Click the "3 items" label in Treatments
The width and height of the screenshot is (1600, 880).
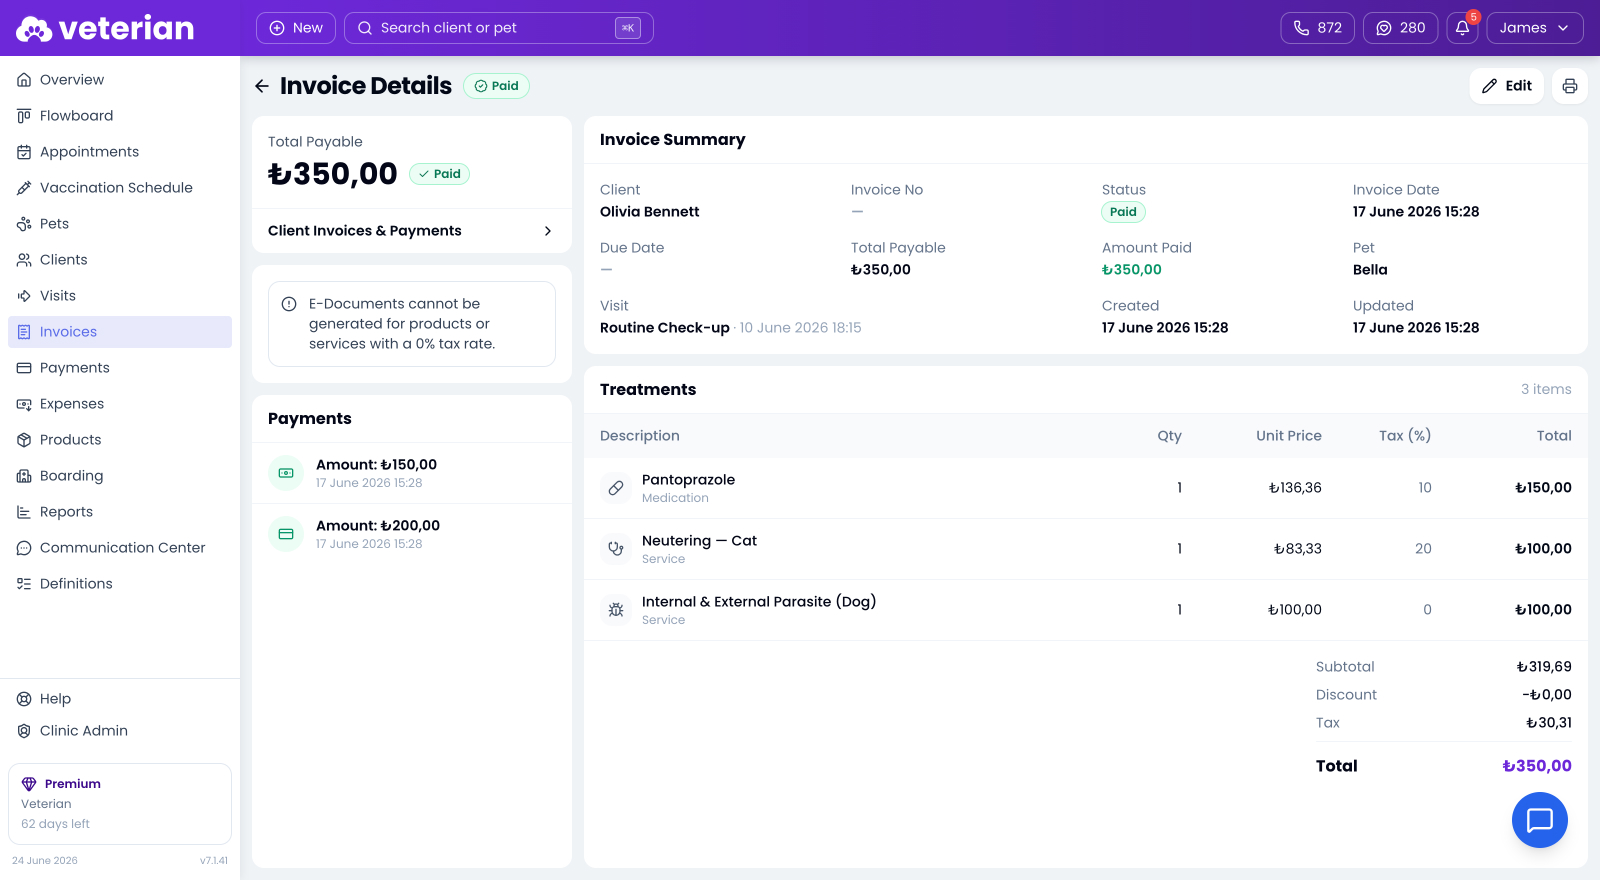(x=1546, y=390)
